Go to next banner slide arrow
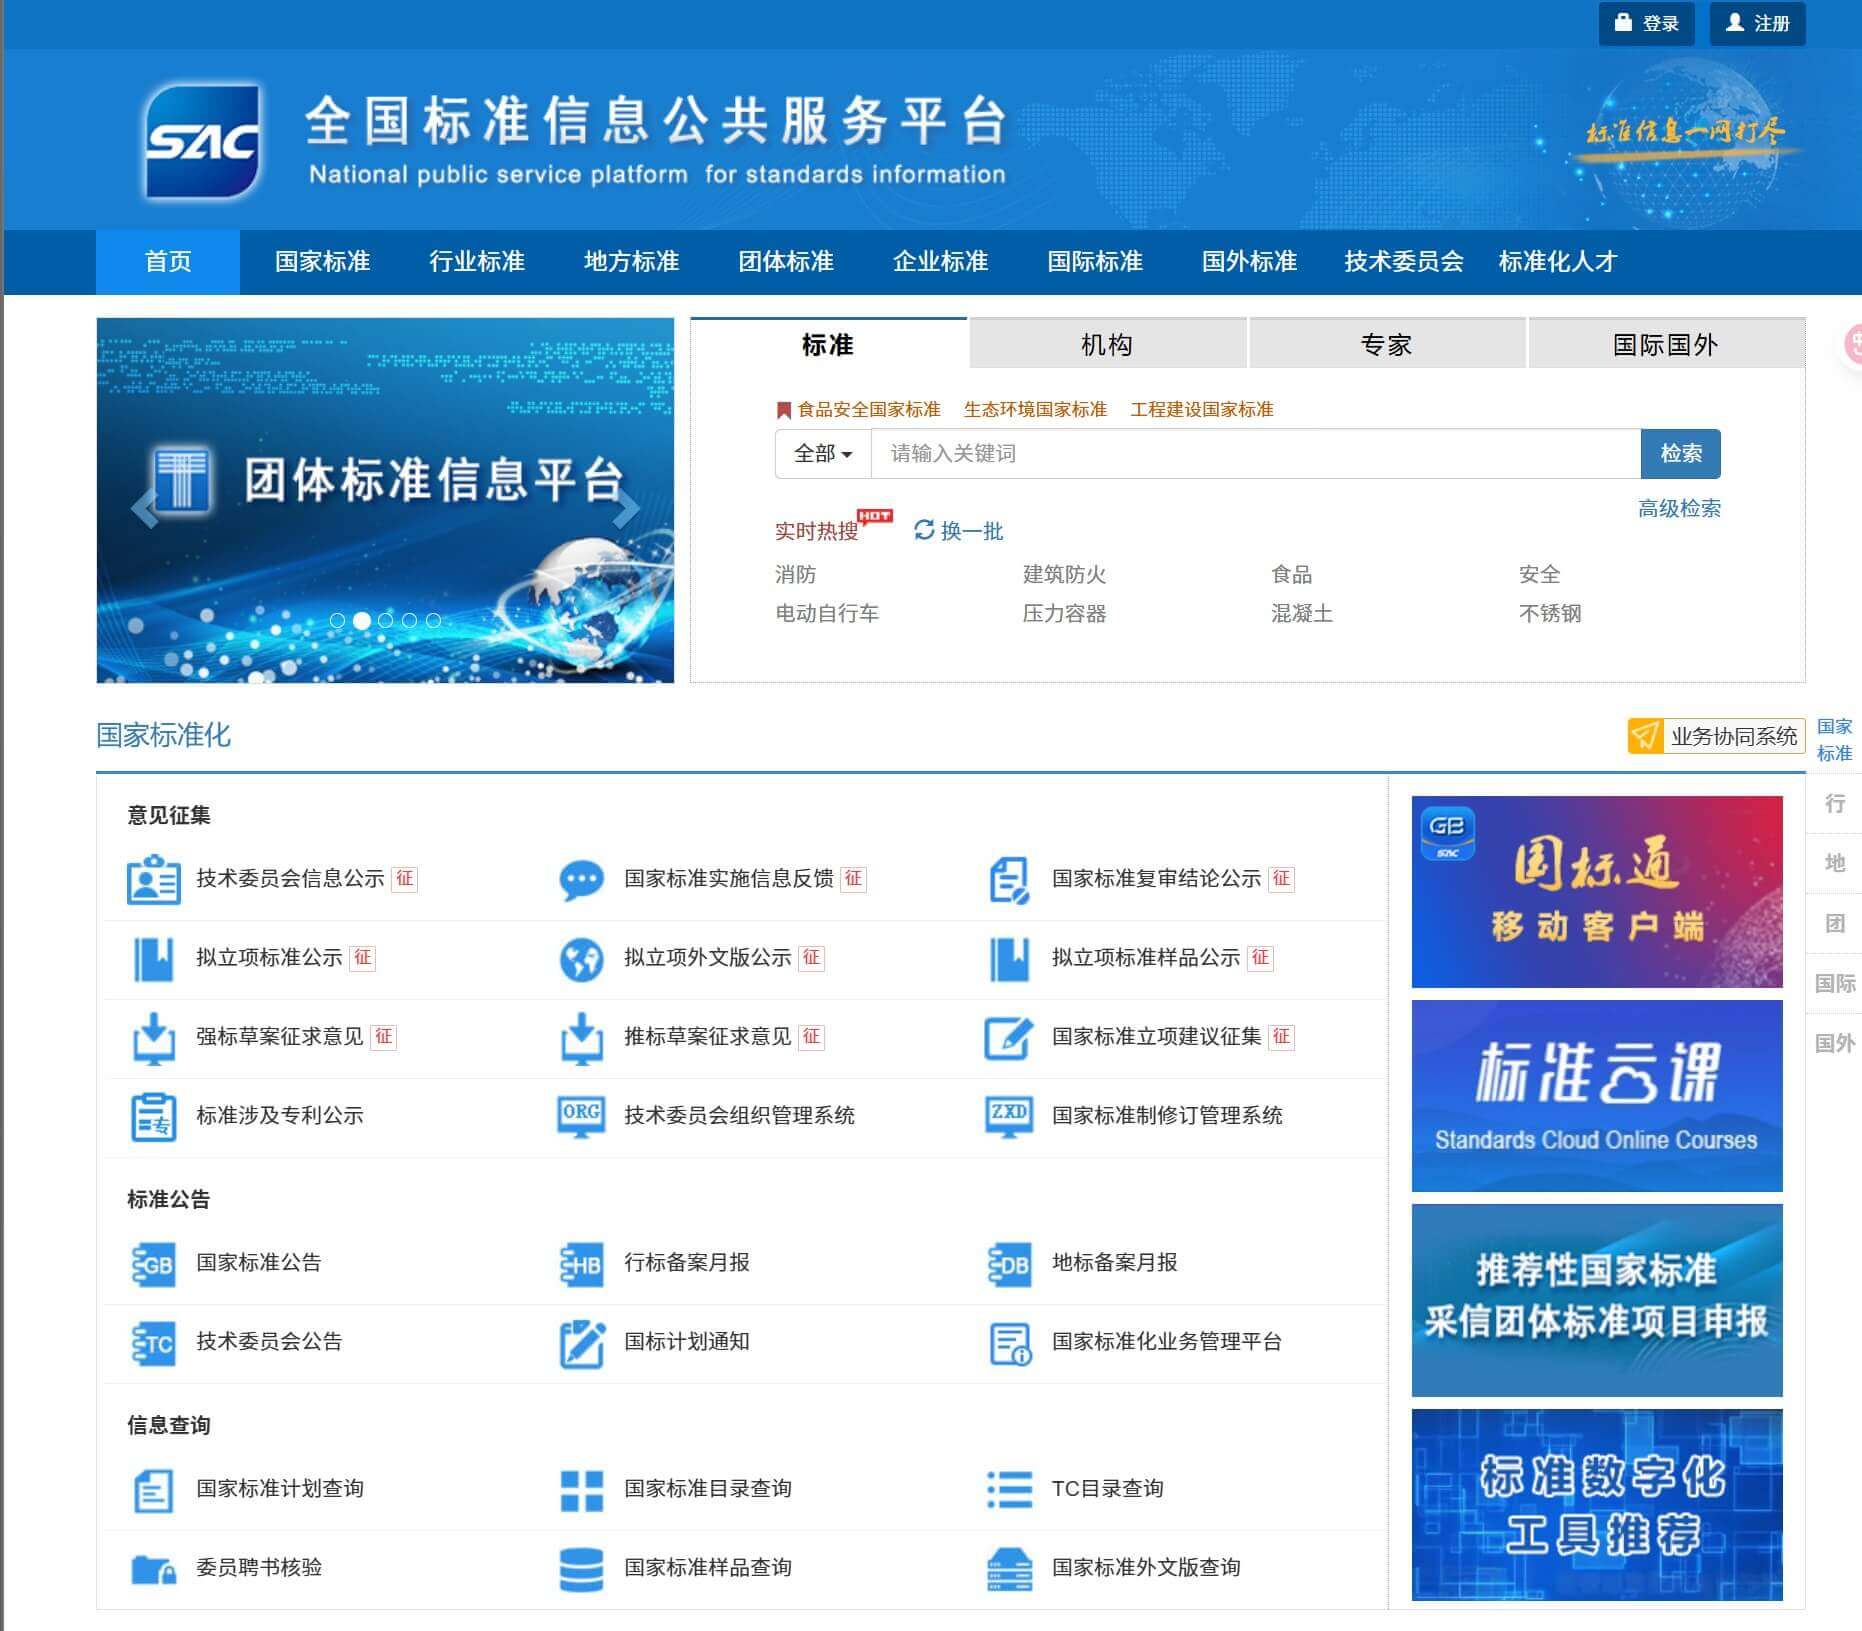Screen dimensions: 1862x1631 click(626, 508)
